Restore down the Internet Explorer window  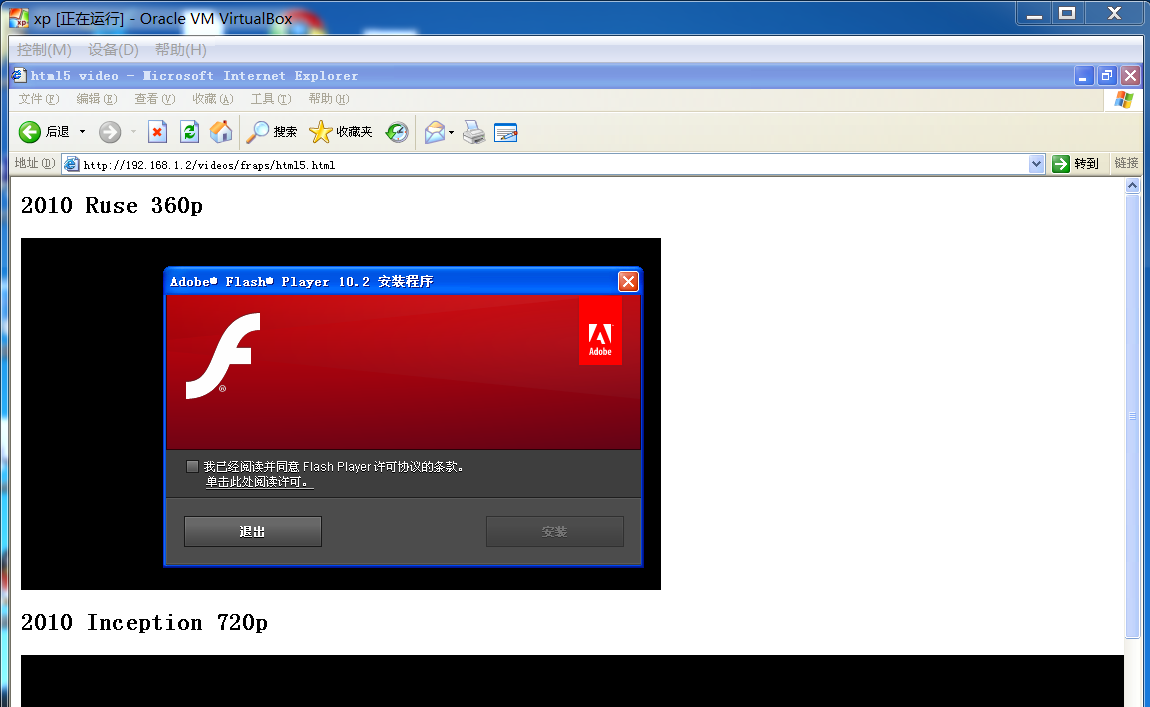1107,76
